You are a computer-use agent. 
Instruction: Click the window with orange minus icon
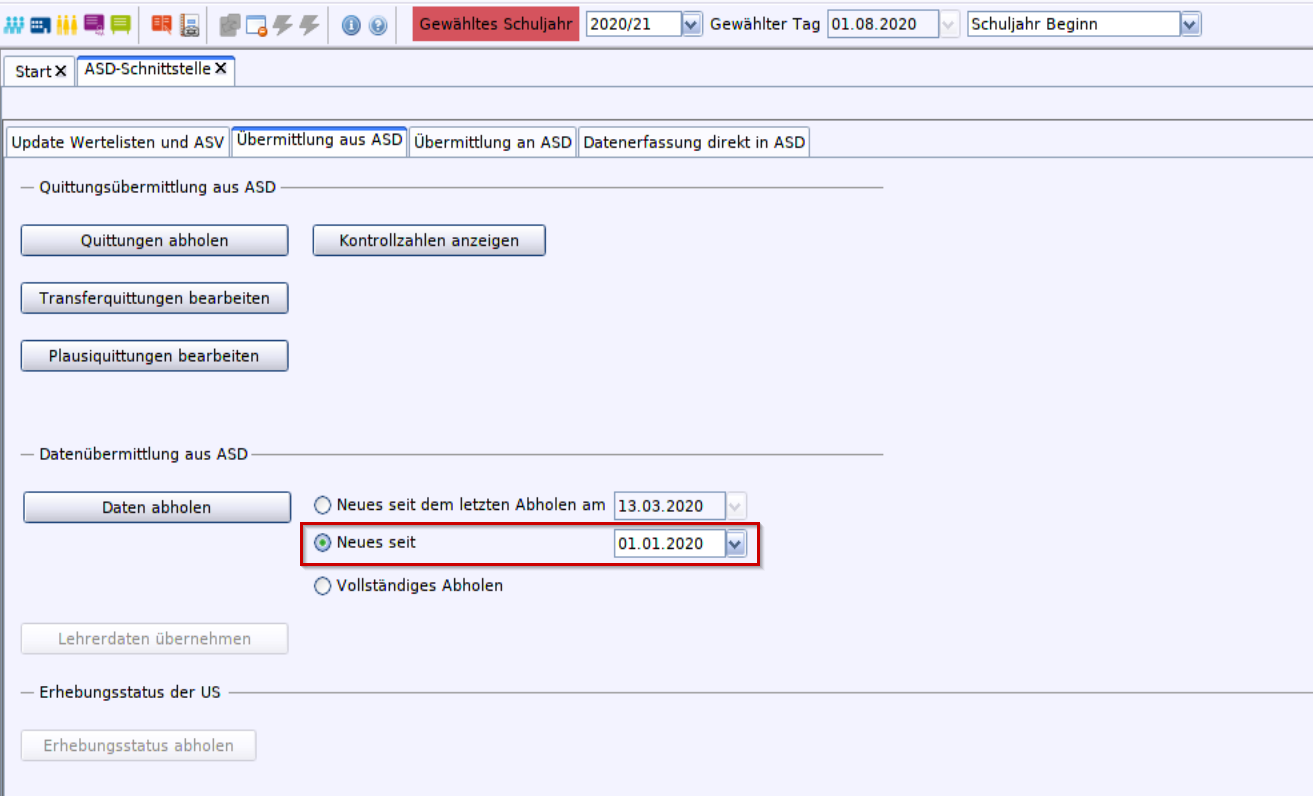256,25
